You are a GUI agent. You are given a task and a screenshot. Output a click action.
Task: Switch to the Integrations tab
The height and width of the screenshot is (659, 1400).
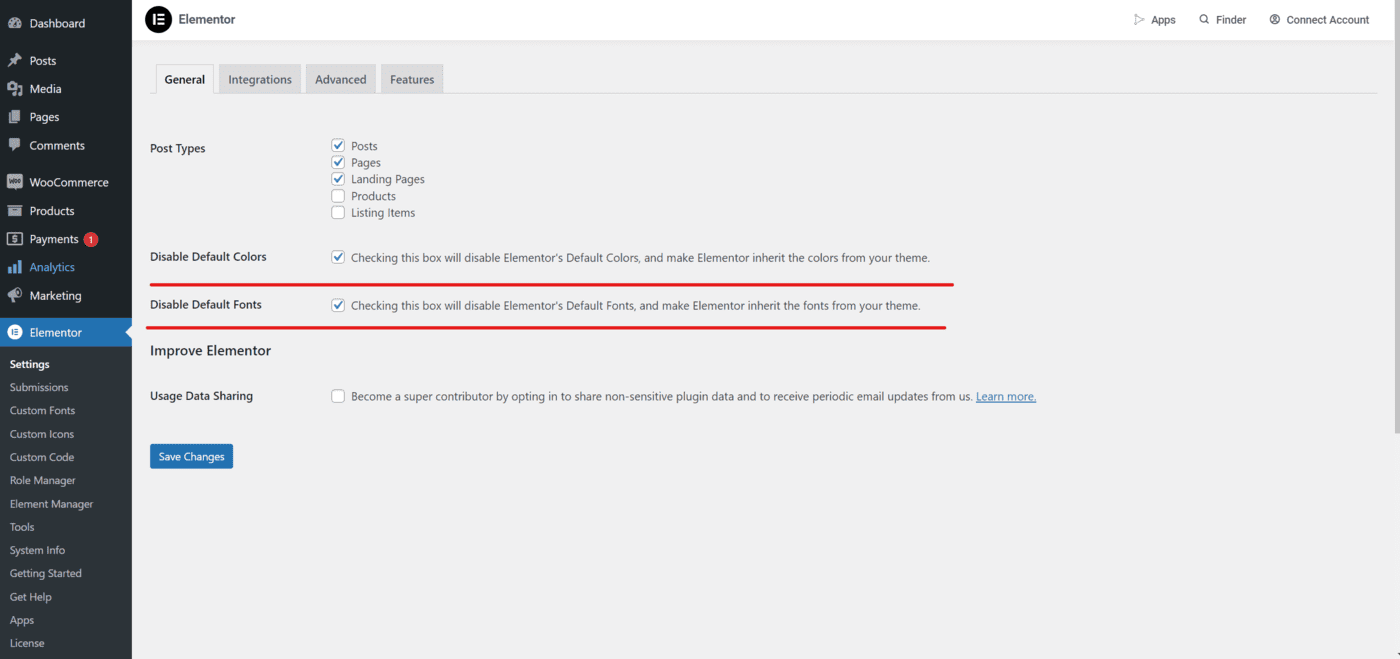pyautogui.click(x=260, y=80)
